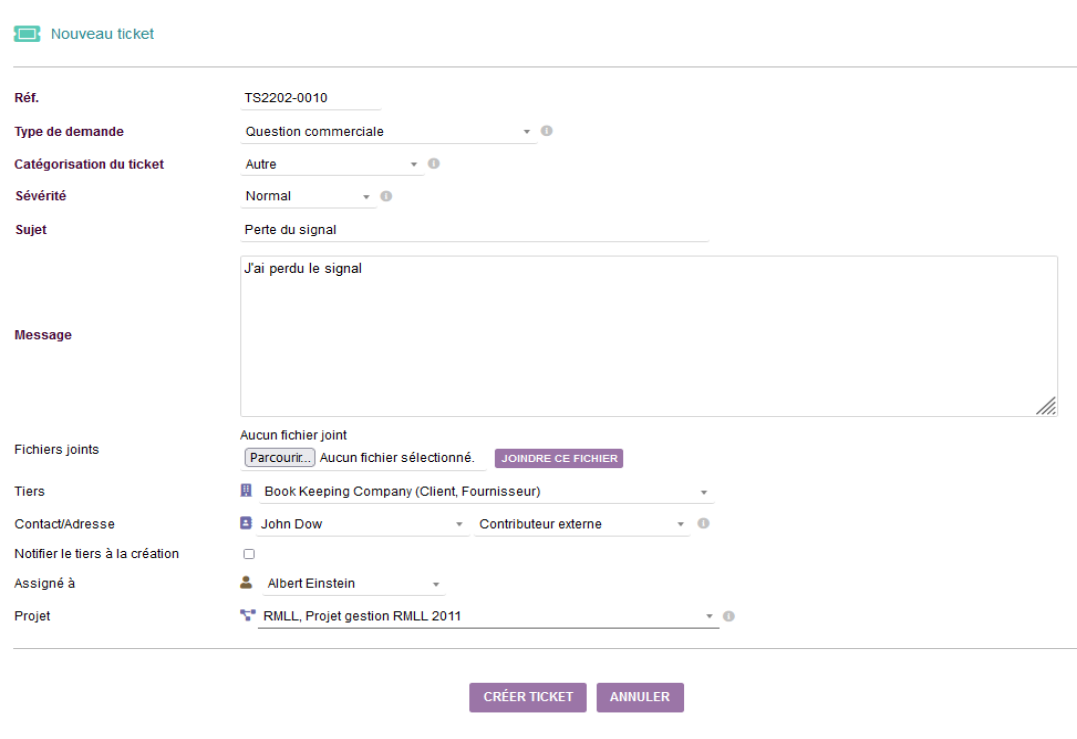Click the project tree icon beside RMLL
This screenshot has height=739, width=1077.
tap(247, 615)
